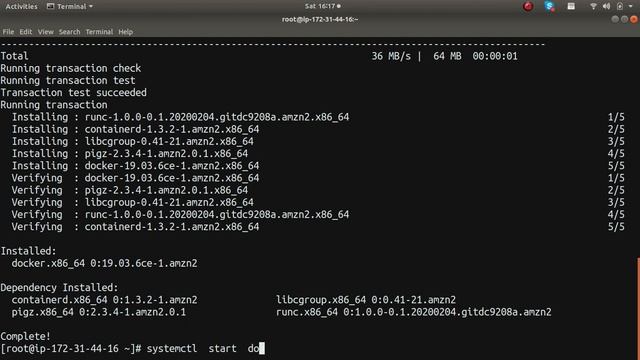Open the Search menu

click(69, 32)
